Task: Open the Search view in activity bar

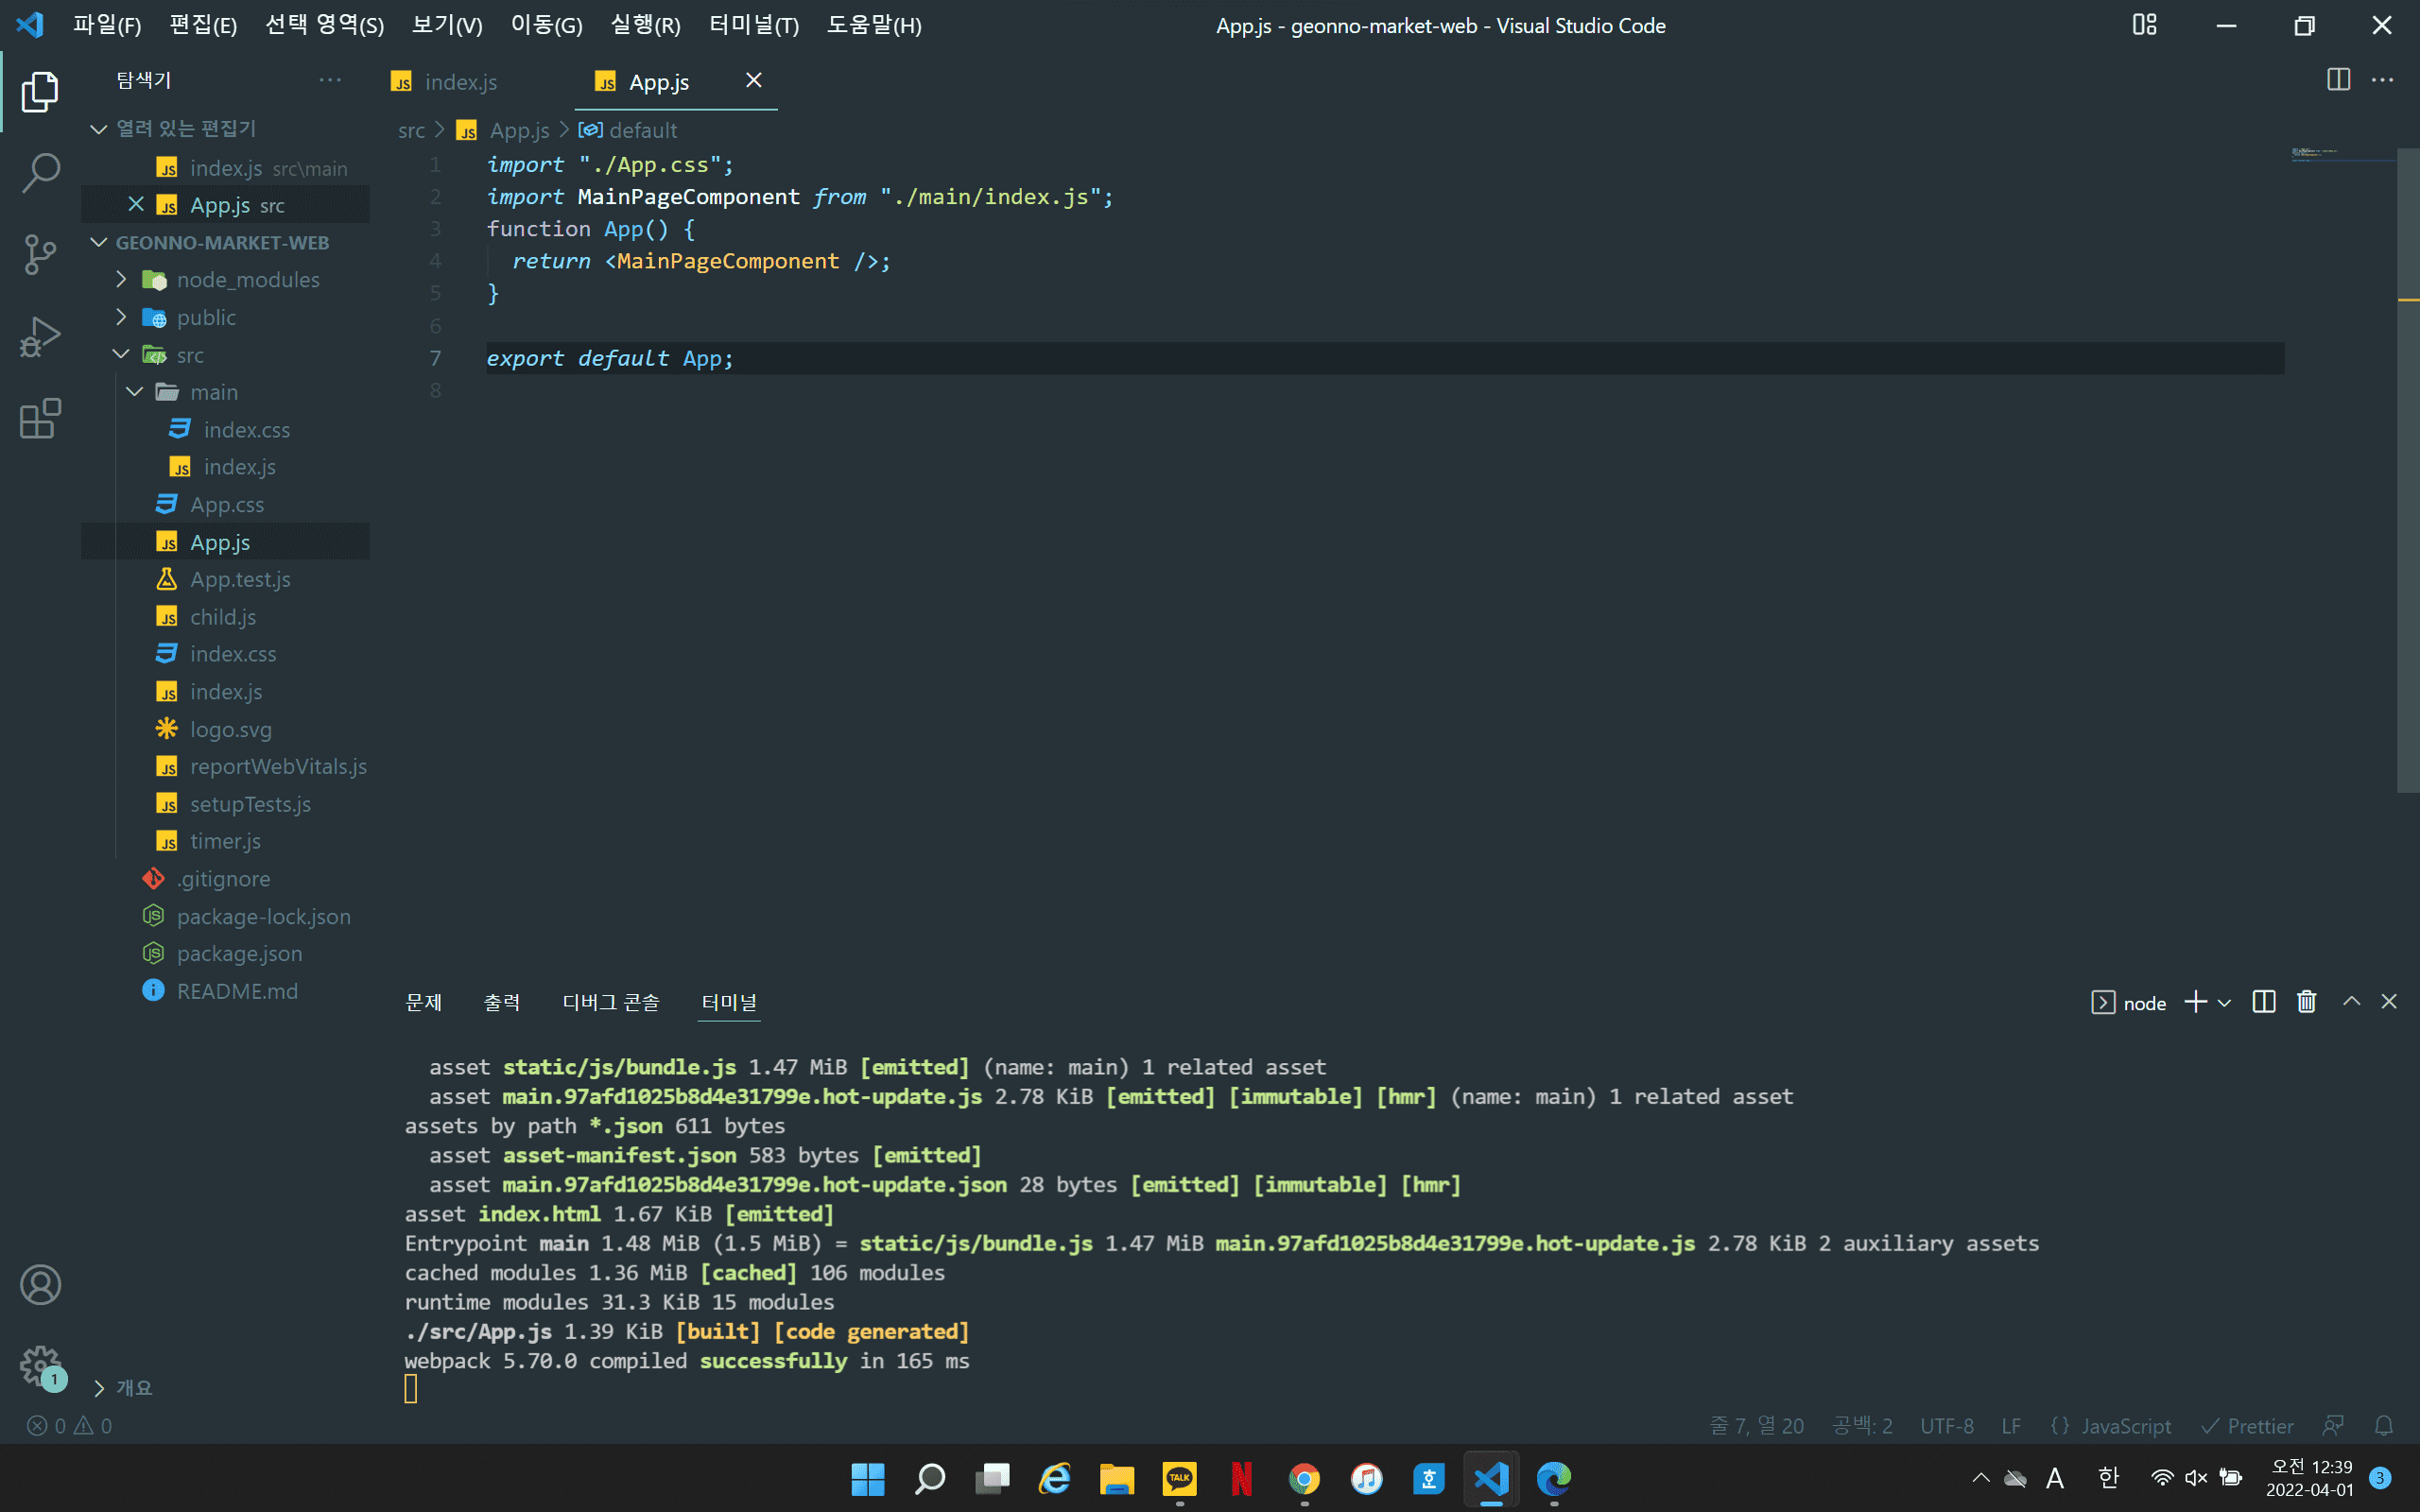Action: pyautogui.click(x=40, y=173)
